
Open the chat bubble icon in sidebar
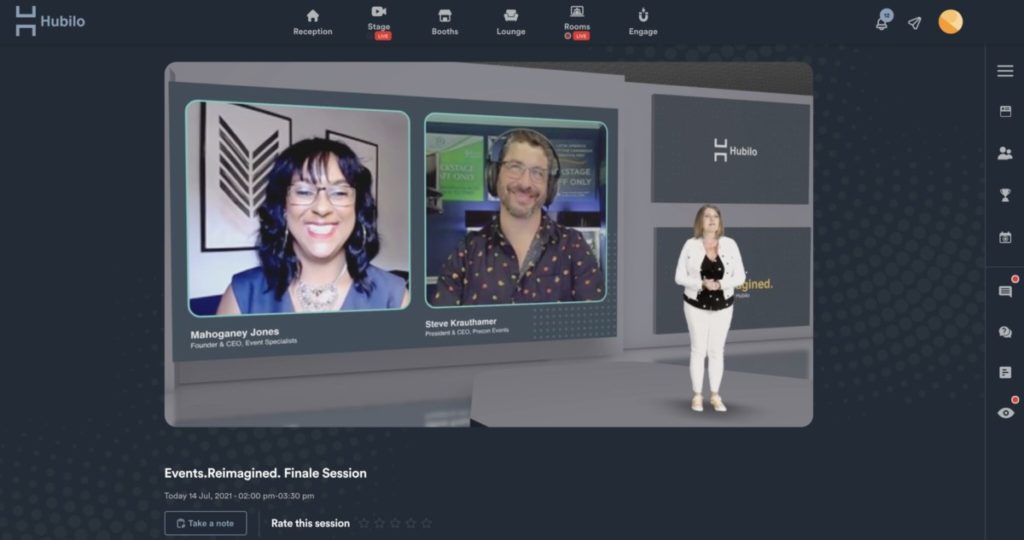point(1005,291)
